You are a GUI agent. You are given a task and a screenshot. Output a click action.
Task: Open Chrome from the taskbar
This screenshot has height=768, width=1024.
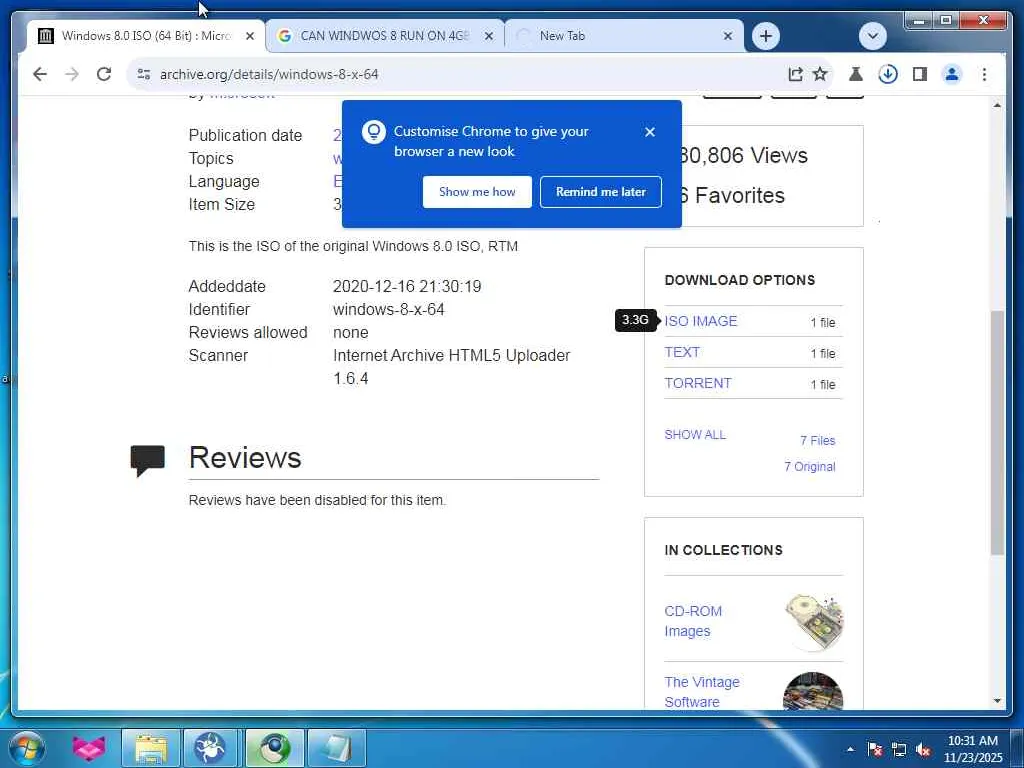(274, 748)
